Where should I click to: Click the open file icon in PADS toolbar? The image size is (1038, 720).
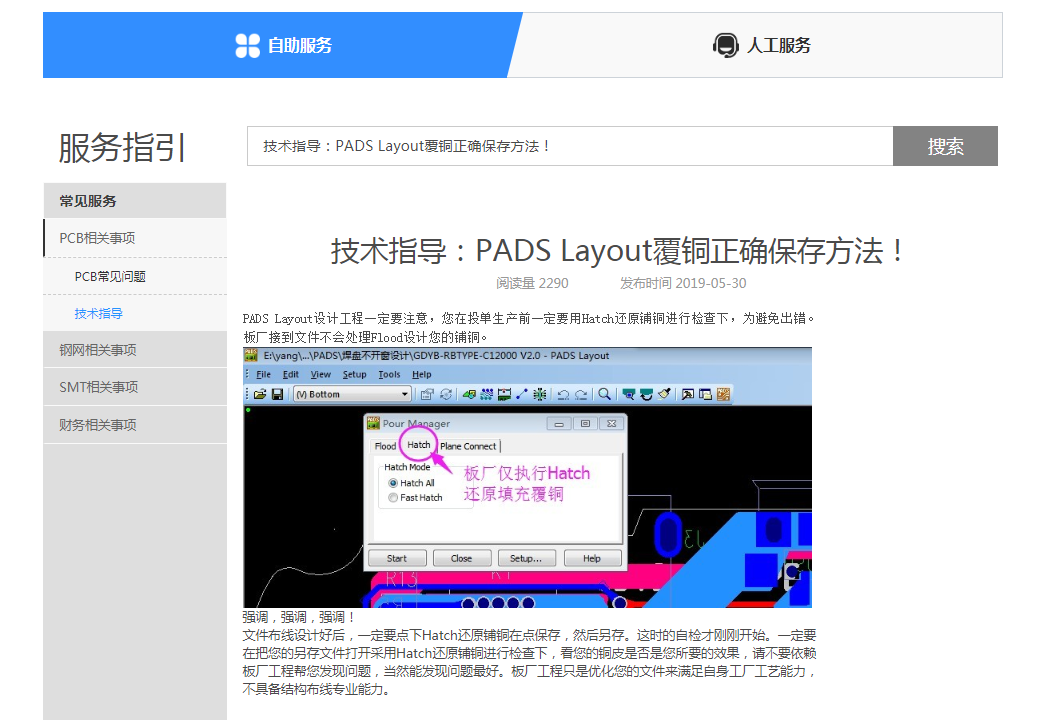tap(260, 395)
